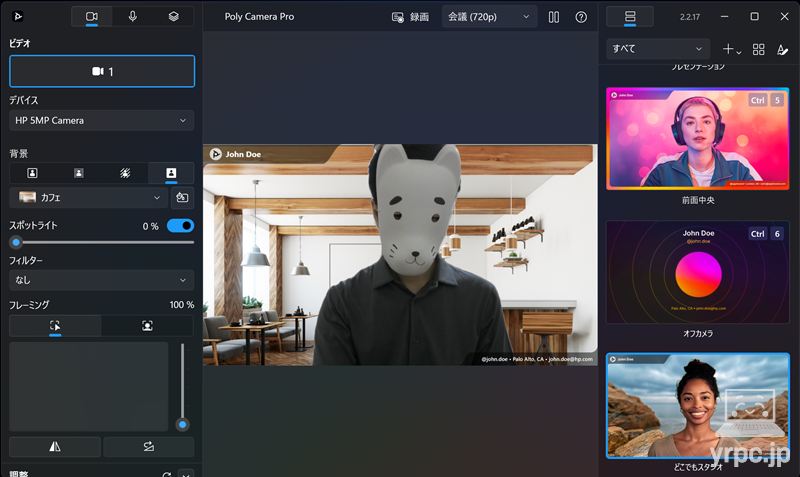Screen dimensions: 800x477
Task: Open the カフェ background dropdown
Action: point(89,197)
